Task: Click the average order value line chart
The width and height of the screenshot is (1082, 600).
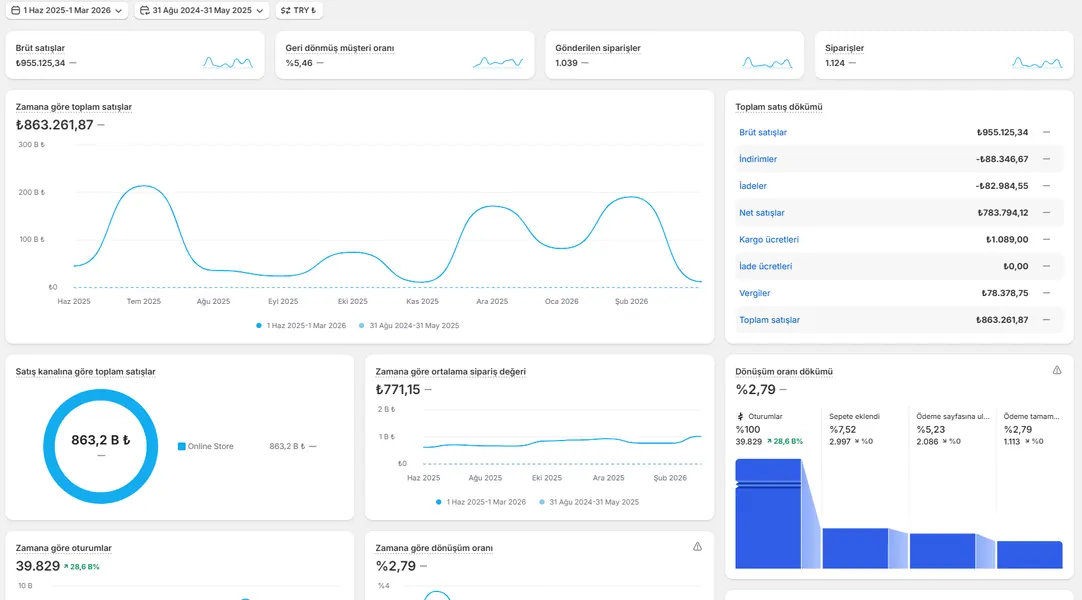Action: coord(562,441)
